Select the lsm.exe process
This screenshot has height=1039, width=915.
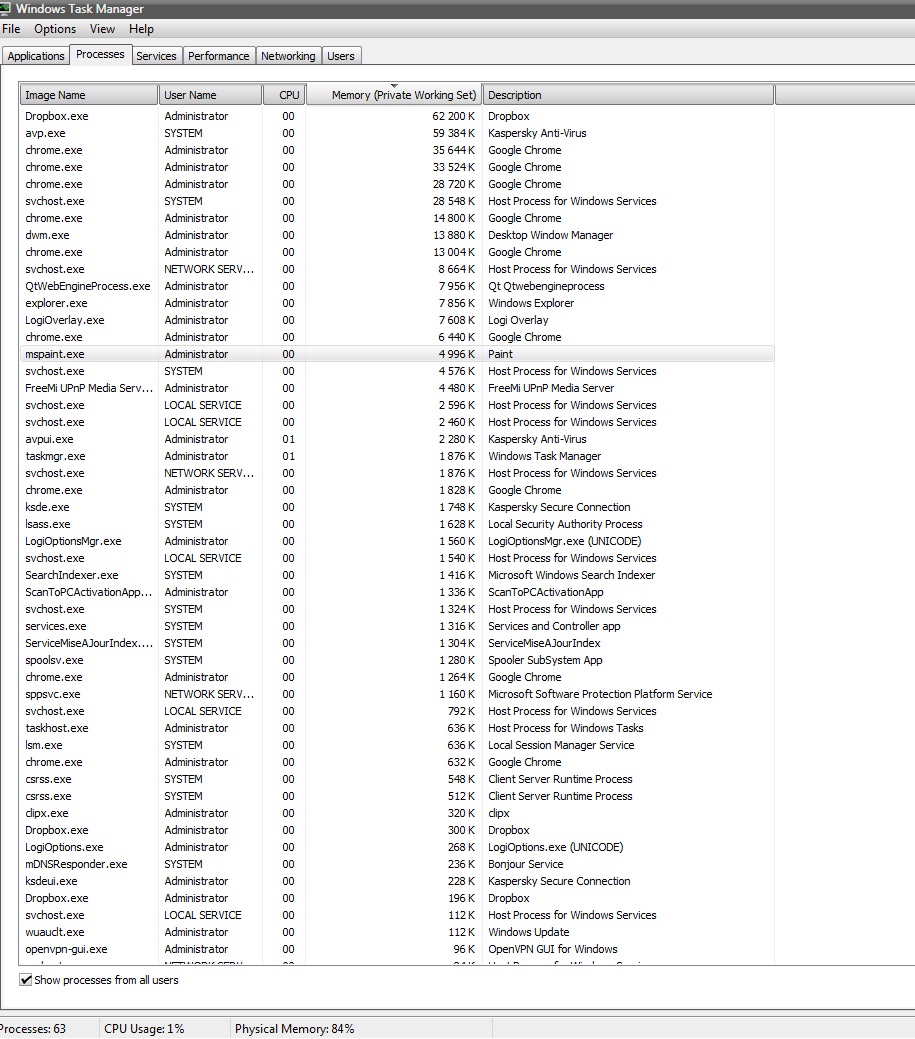pos(397,745)
